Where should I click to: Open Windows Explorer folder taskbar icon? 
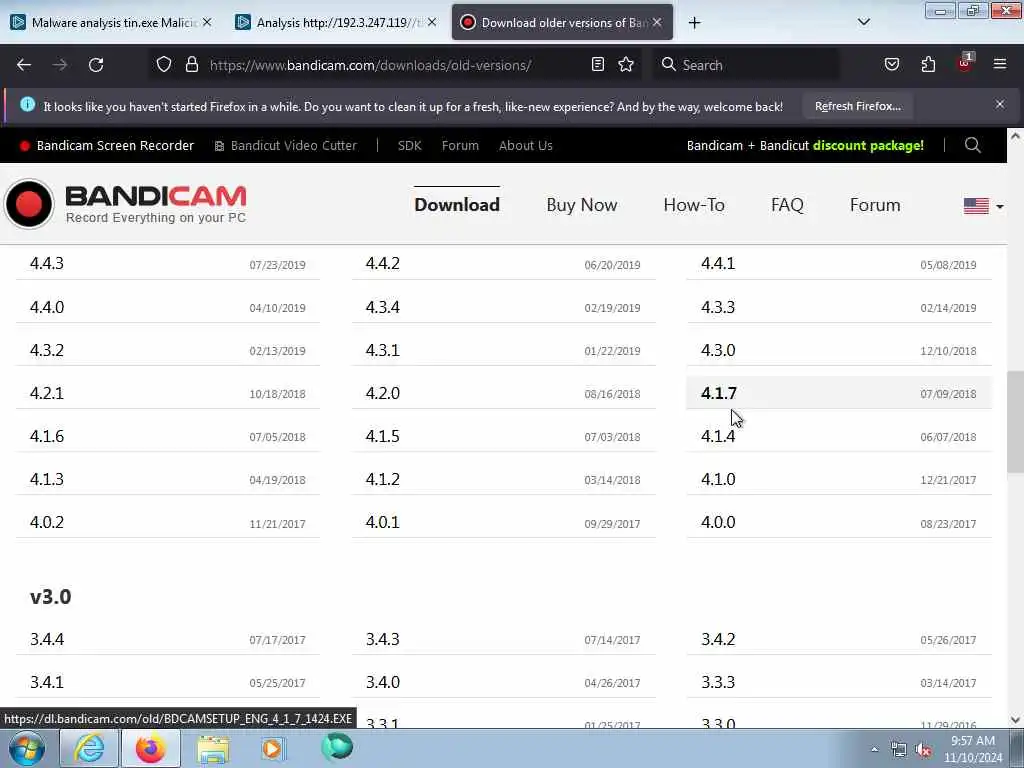pyautogui.click(x=213, y=748)
